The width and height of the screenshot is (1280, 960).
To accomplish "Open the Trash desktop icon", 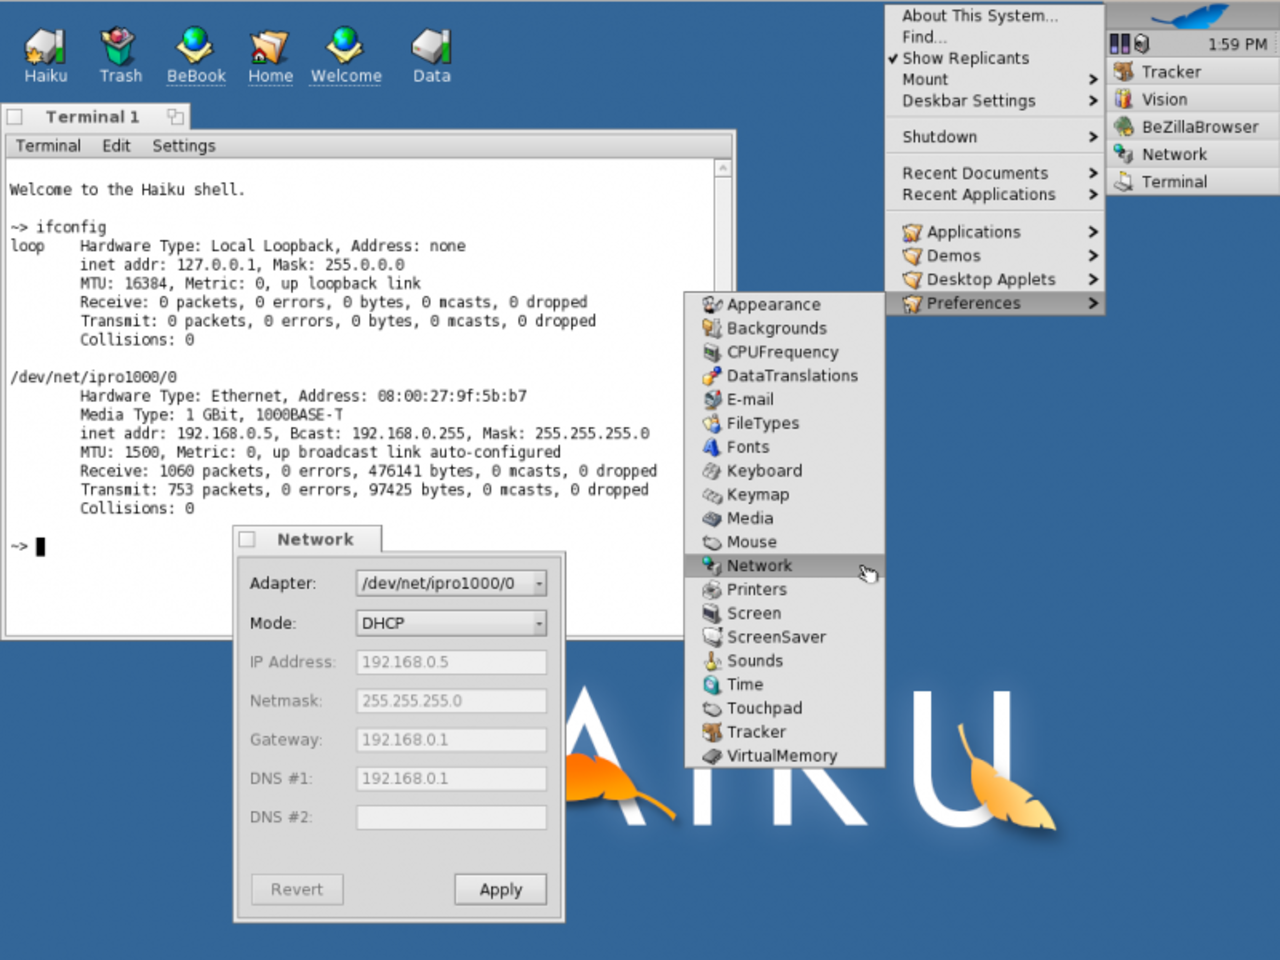I will pos(119,47).
